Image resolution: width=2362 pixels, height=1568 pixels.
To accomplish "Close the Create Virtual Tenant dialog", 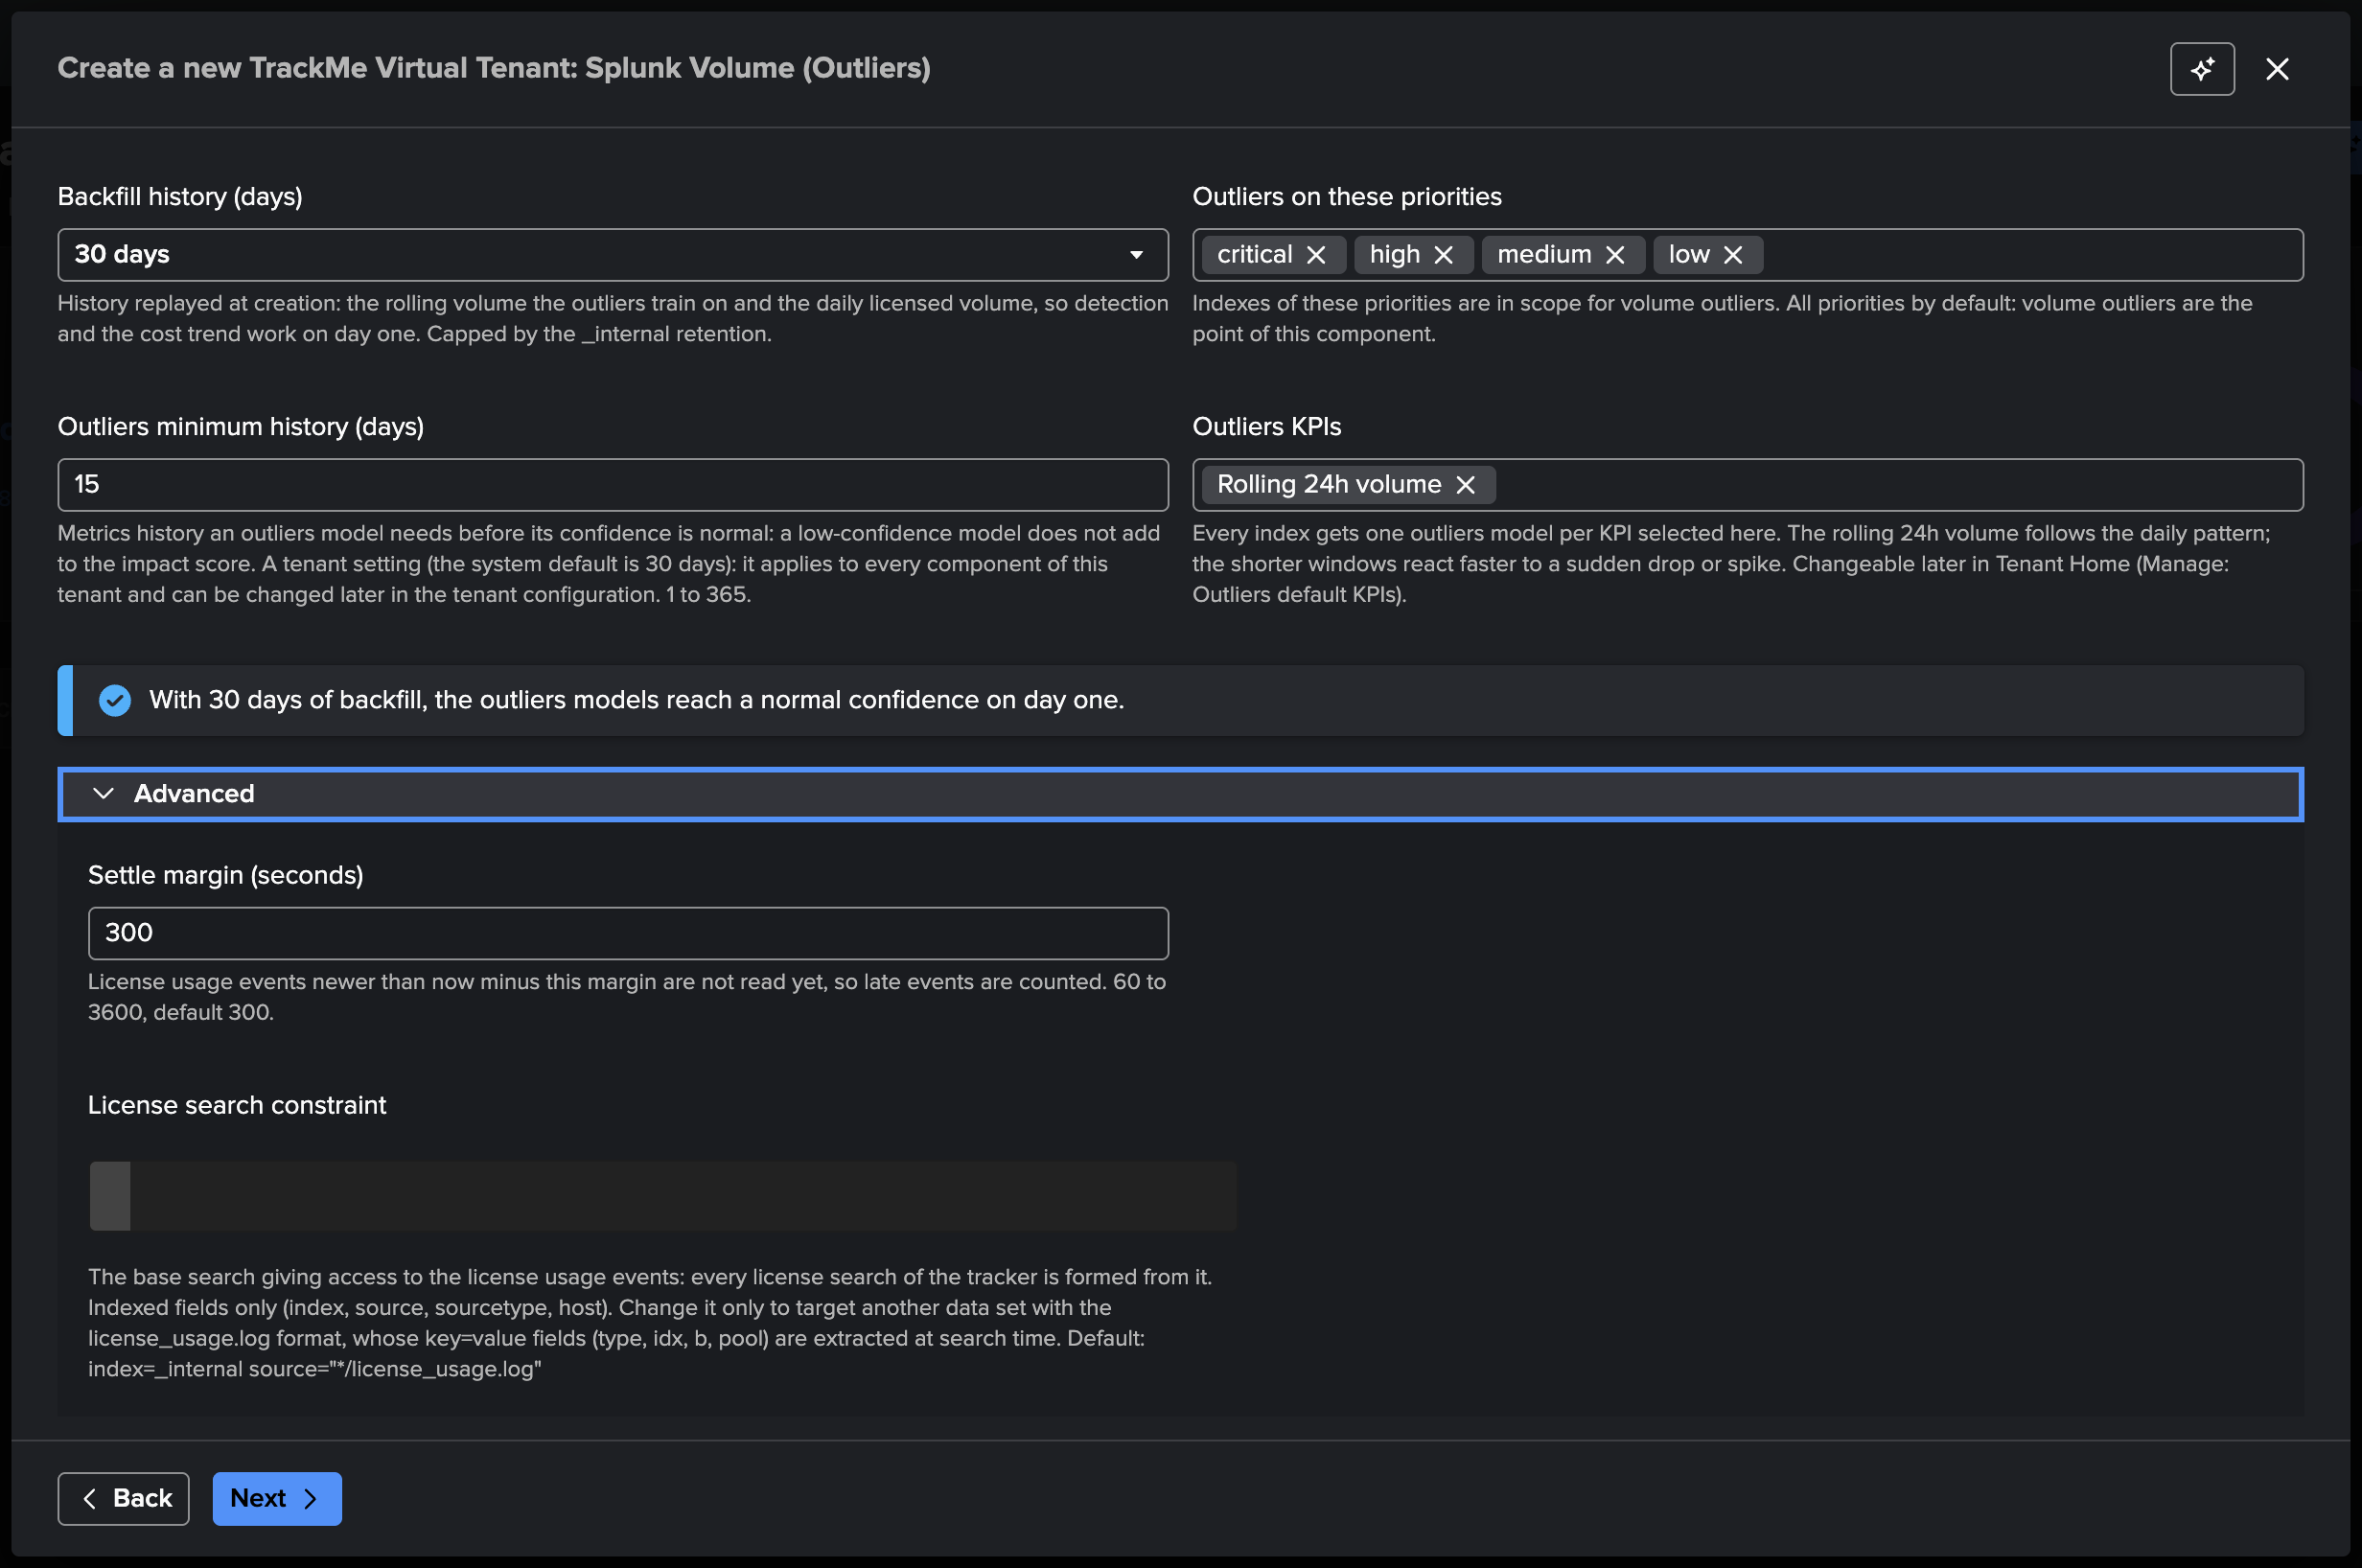I will coord(2277,69).
